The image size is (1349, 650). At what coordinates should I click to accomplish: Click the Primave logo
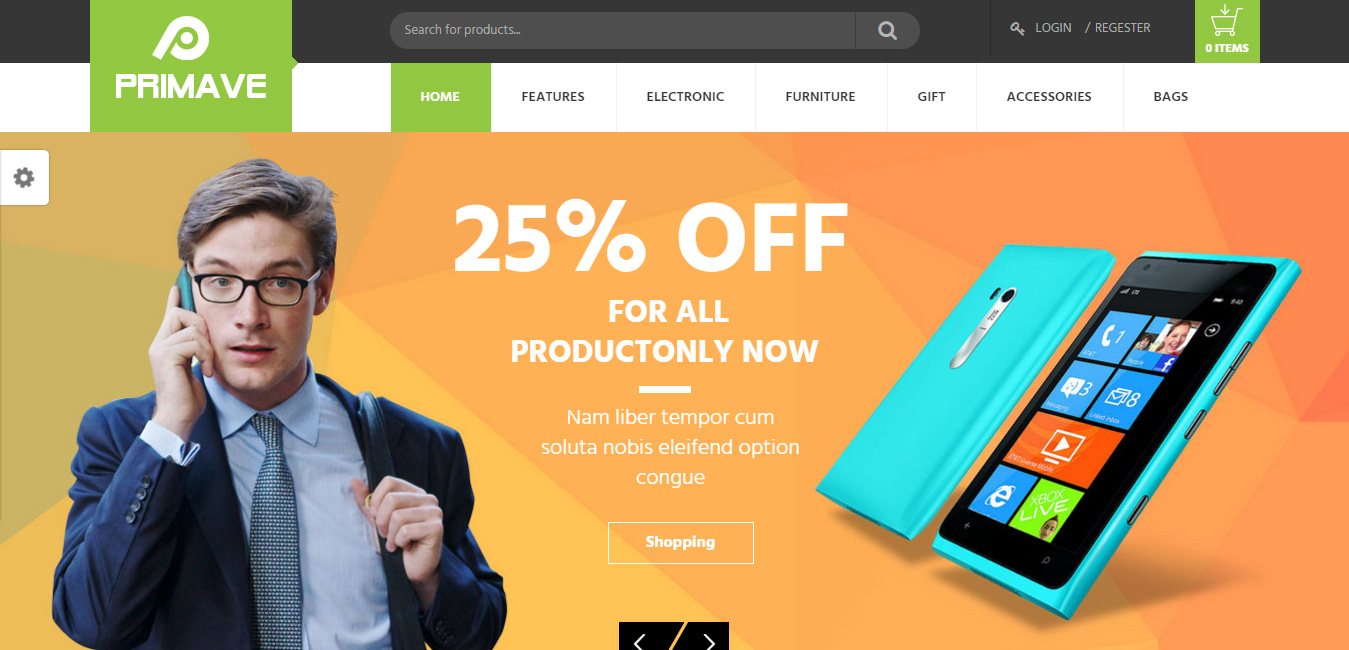click(x=191, y=66)
